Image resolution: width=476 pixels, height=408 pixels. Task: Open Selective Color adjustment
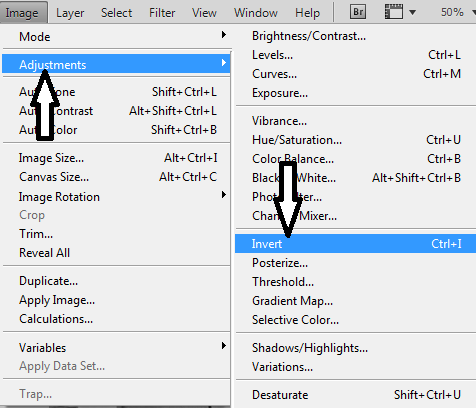(355, 320)
